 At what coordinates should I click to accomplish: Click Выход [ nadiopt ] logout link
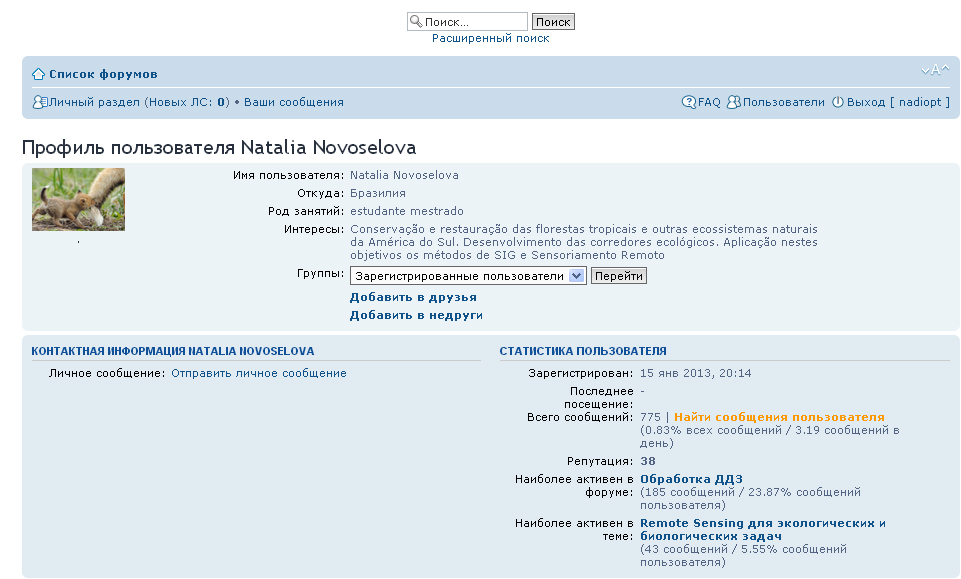click(898, 102)
